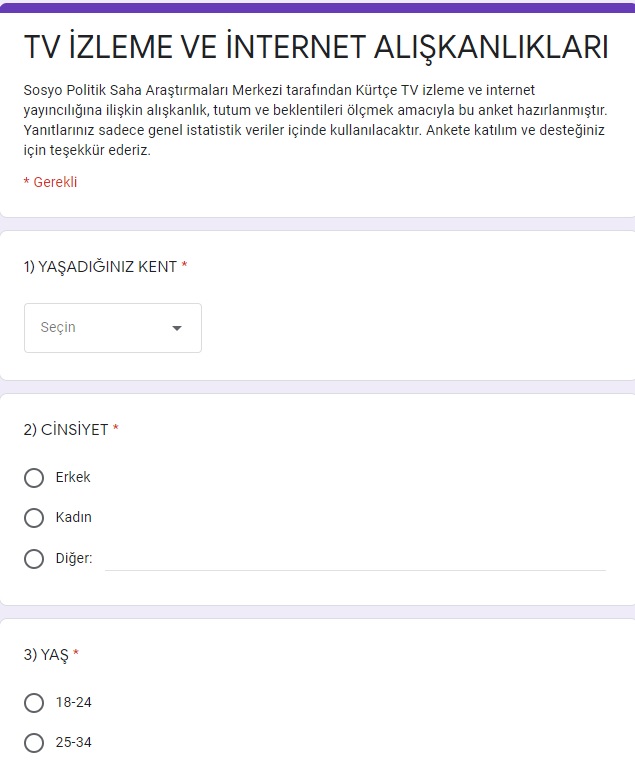Open the Seçin city dropdown
Image resolution: width=635 pixels, height=763 pixels.
(x=113, y=327)
